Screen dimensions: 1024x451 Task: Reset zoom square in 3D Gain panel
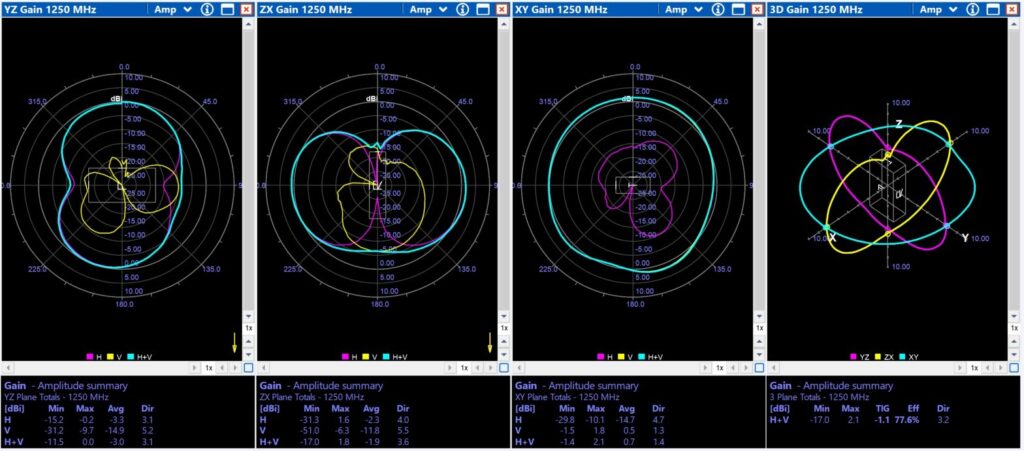click(1014, 367)
